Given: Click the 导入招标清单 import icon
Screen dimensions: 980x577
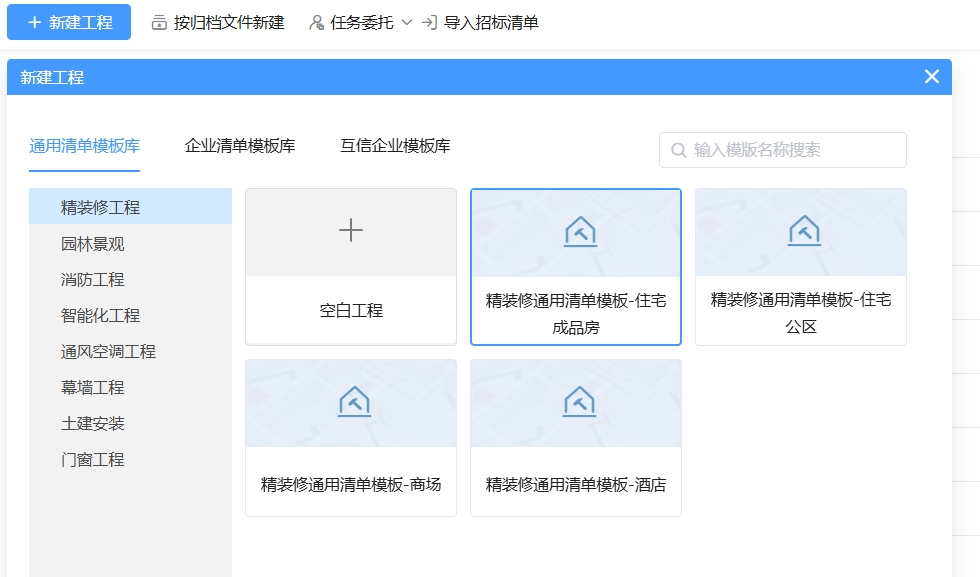Looking at the screenshot, I should (x=430, y=22).
